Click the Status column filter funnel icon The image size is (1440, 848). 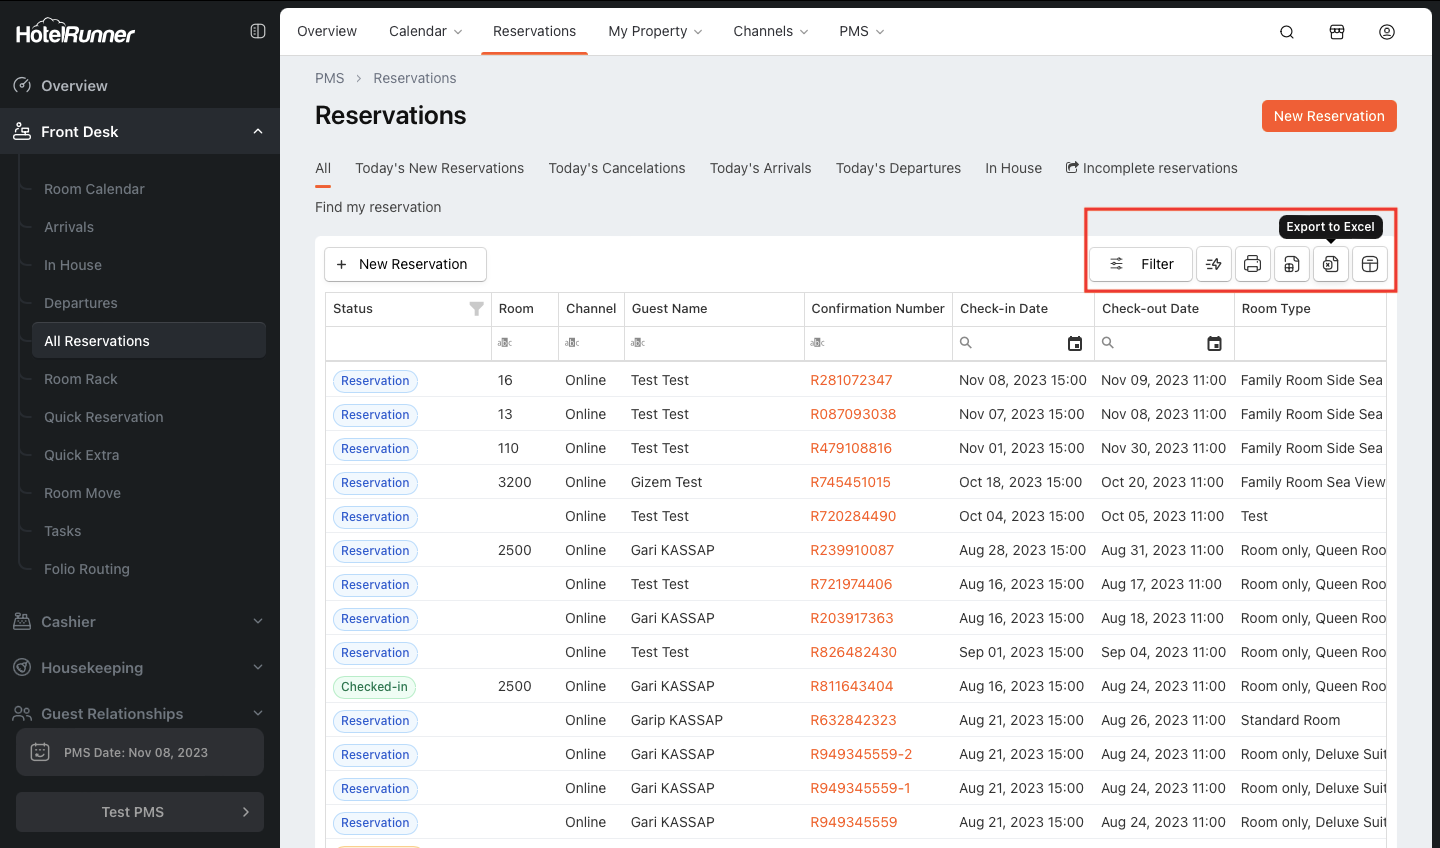point(476,309)
